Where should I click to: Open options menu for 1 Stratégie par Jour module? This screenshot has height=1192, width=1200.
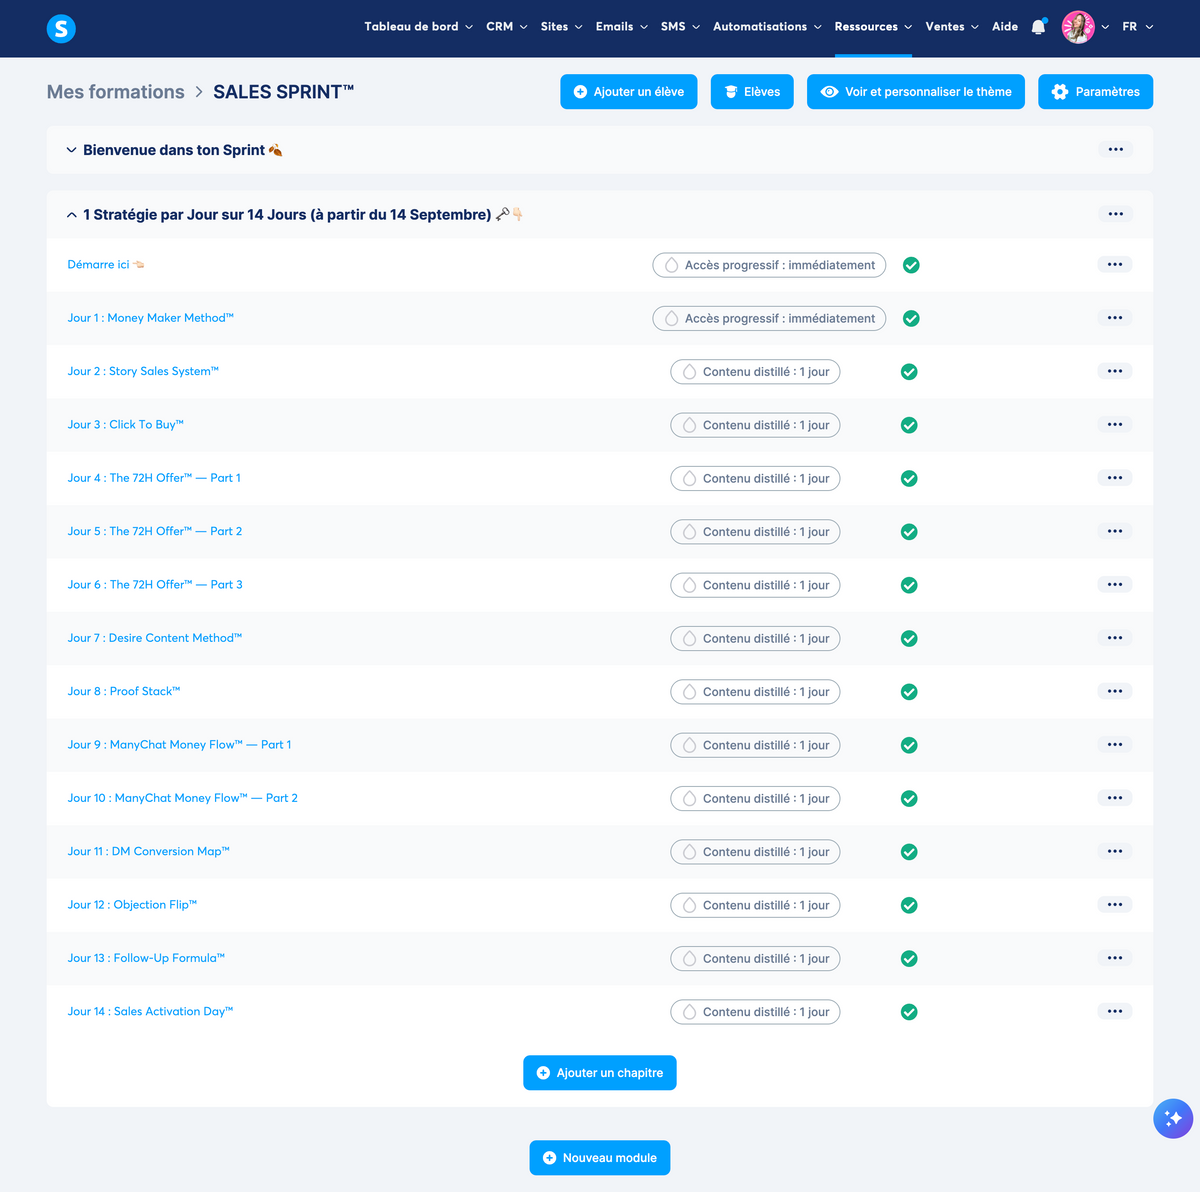click(1116, 214)
